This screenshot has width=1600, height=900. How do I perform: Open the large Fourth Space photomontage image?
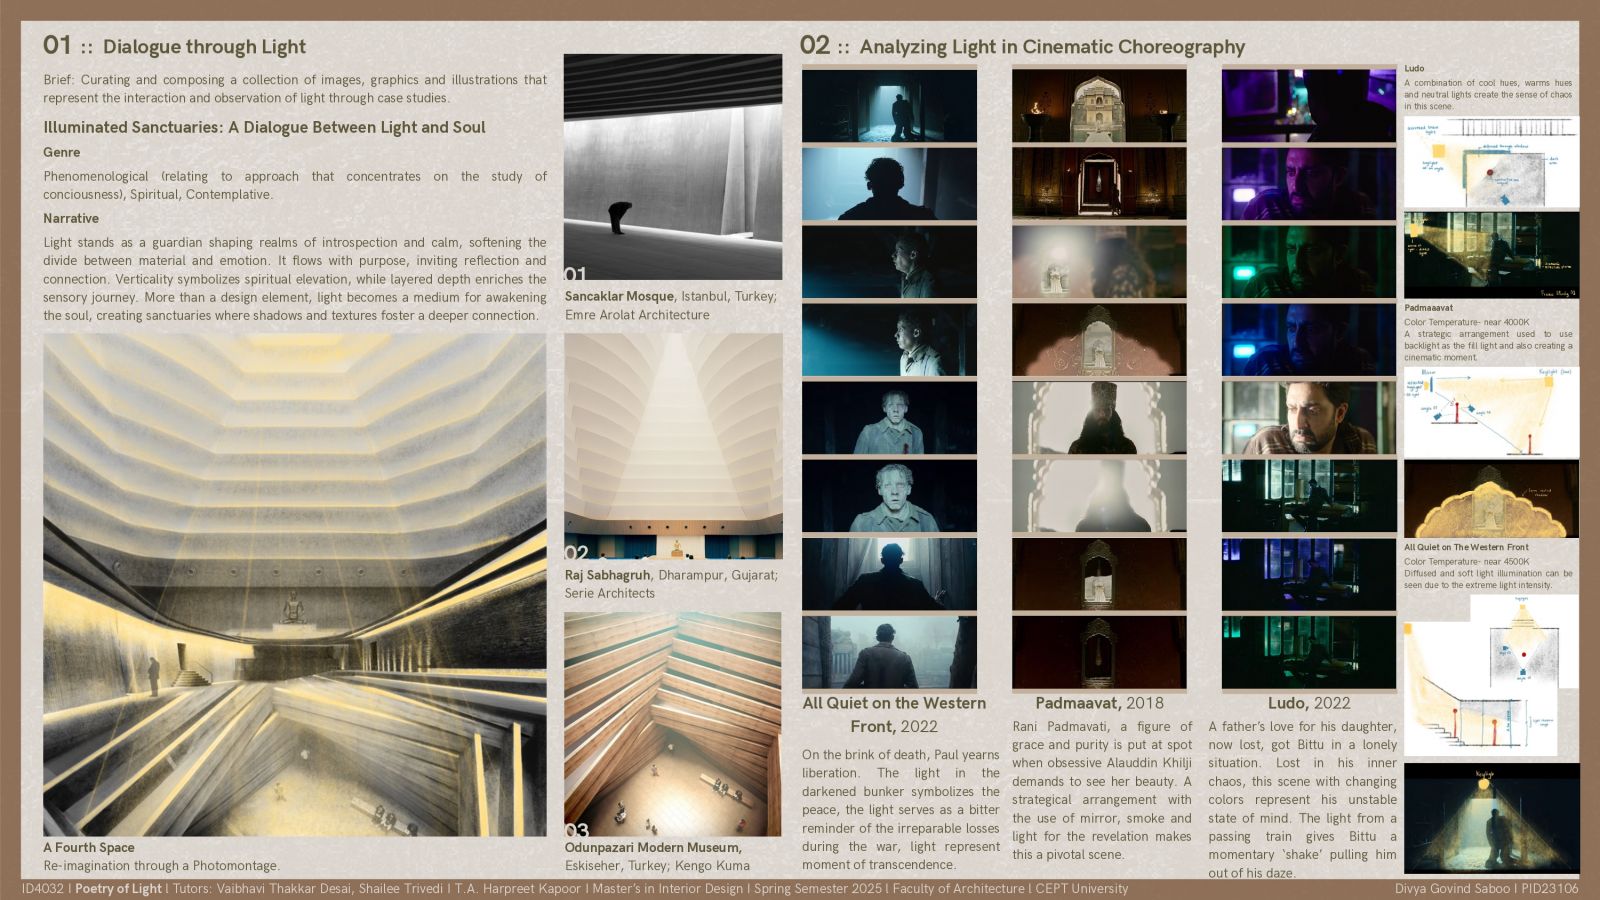coord(295,585)
